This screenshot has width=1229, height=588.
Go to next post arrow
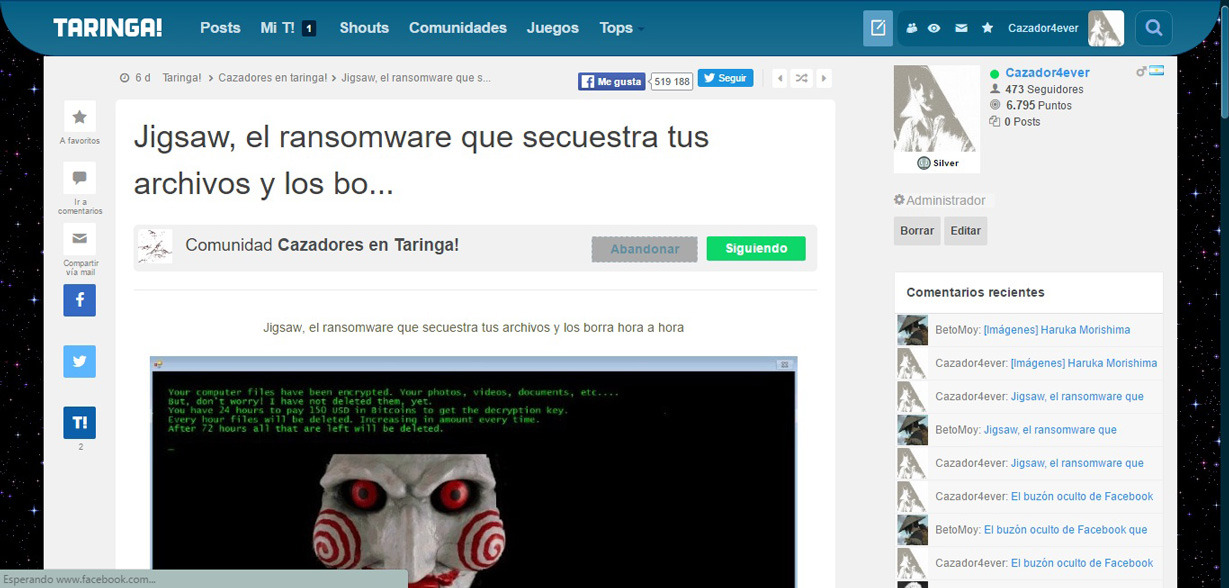[823, 78]
